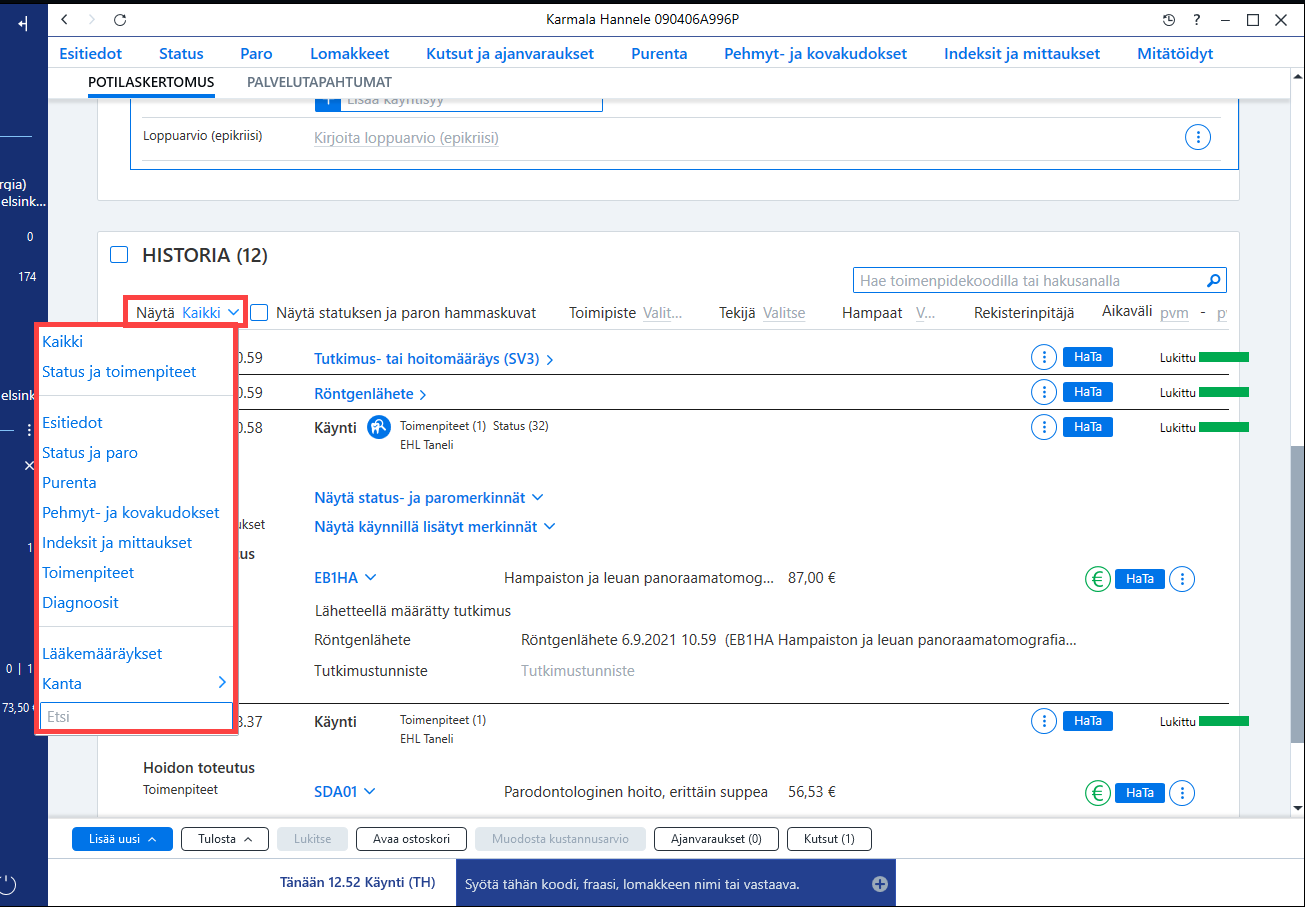Open three-dot menu beside Loppuarvio field
Screen dimensions: 1305x907
click(x=1197, y=138)
